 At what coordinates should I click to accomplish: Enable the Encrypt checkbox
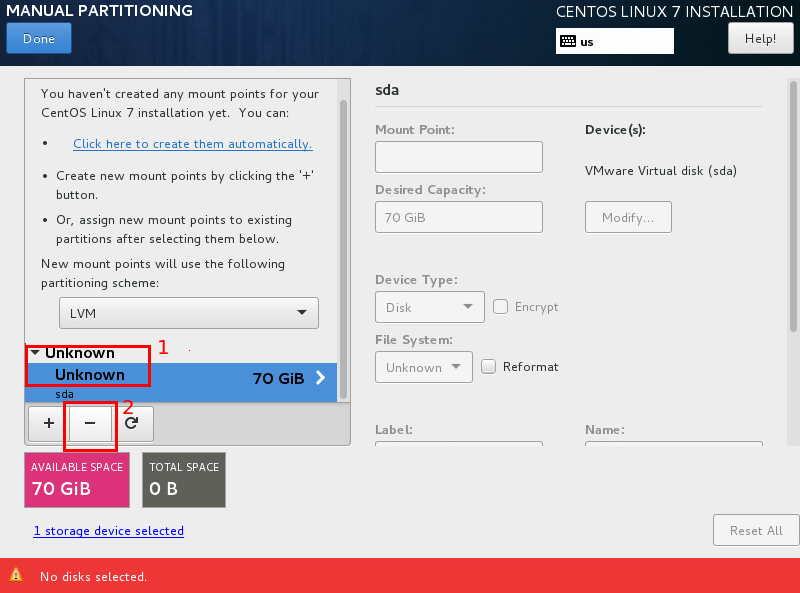pyautogui.click(x=501, y=307)
